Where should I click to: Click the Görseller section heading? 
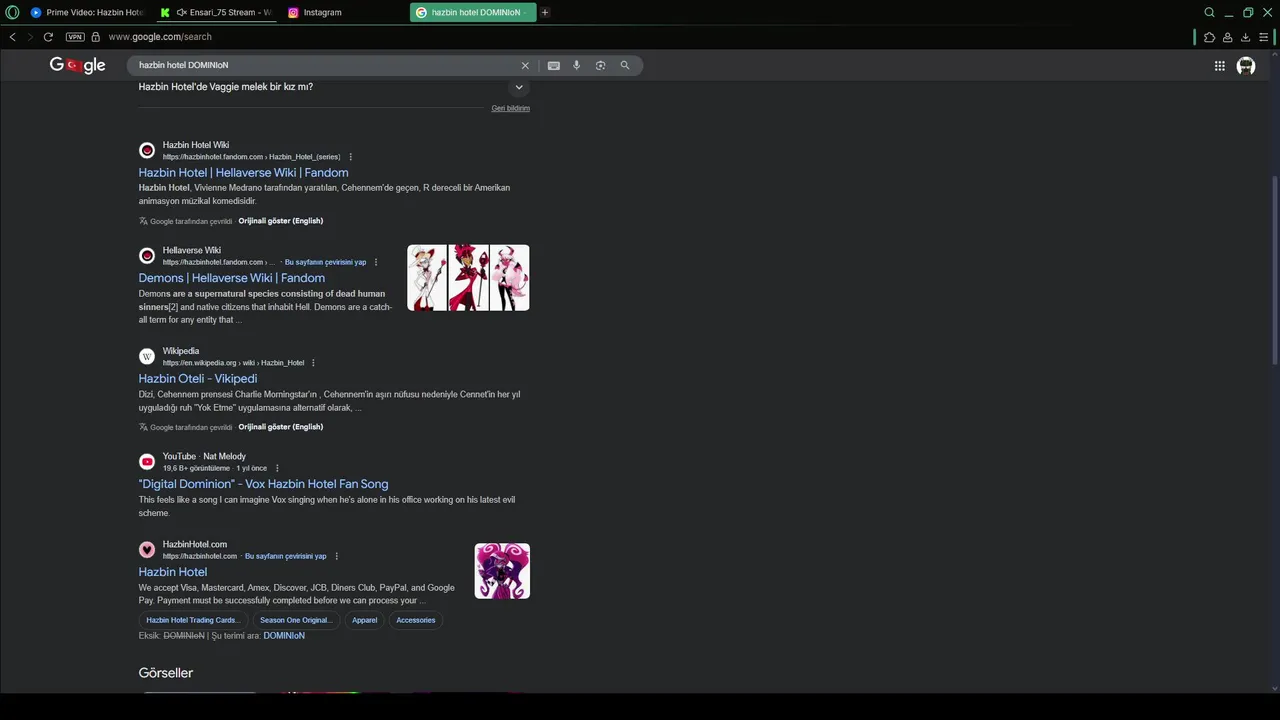pyautogui.click(x=166, y=673)
